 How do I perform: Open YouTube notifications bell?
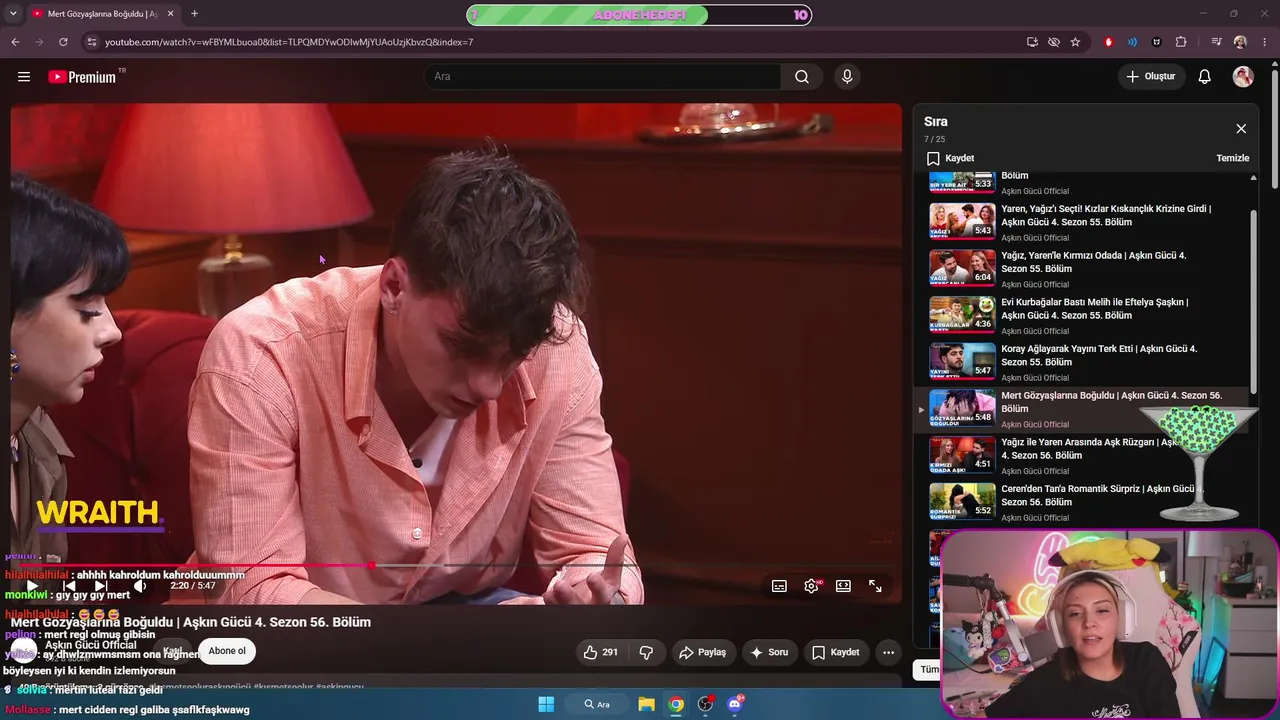click(1205, 77)
